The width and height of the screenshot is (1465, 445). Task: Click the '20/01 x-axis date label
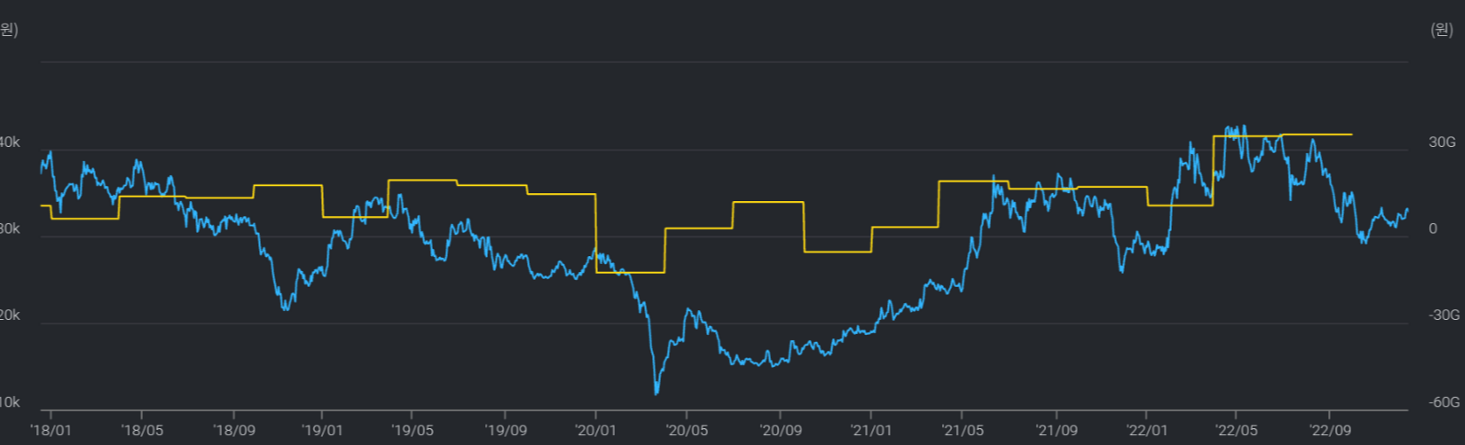coord(595,430)
